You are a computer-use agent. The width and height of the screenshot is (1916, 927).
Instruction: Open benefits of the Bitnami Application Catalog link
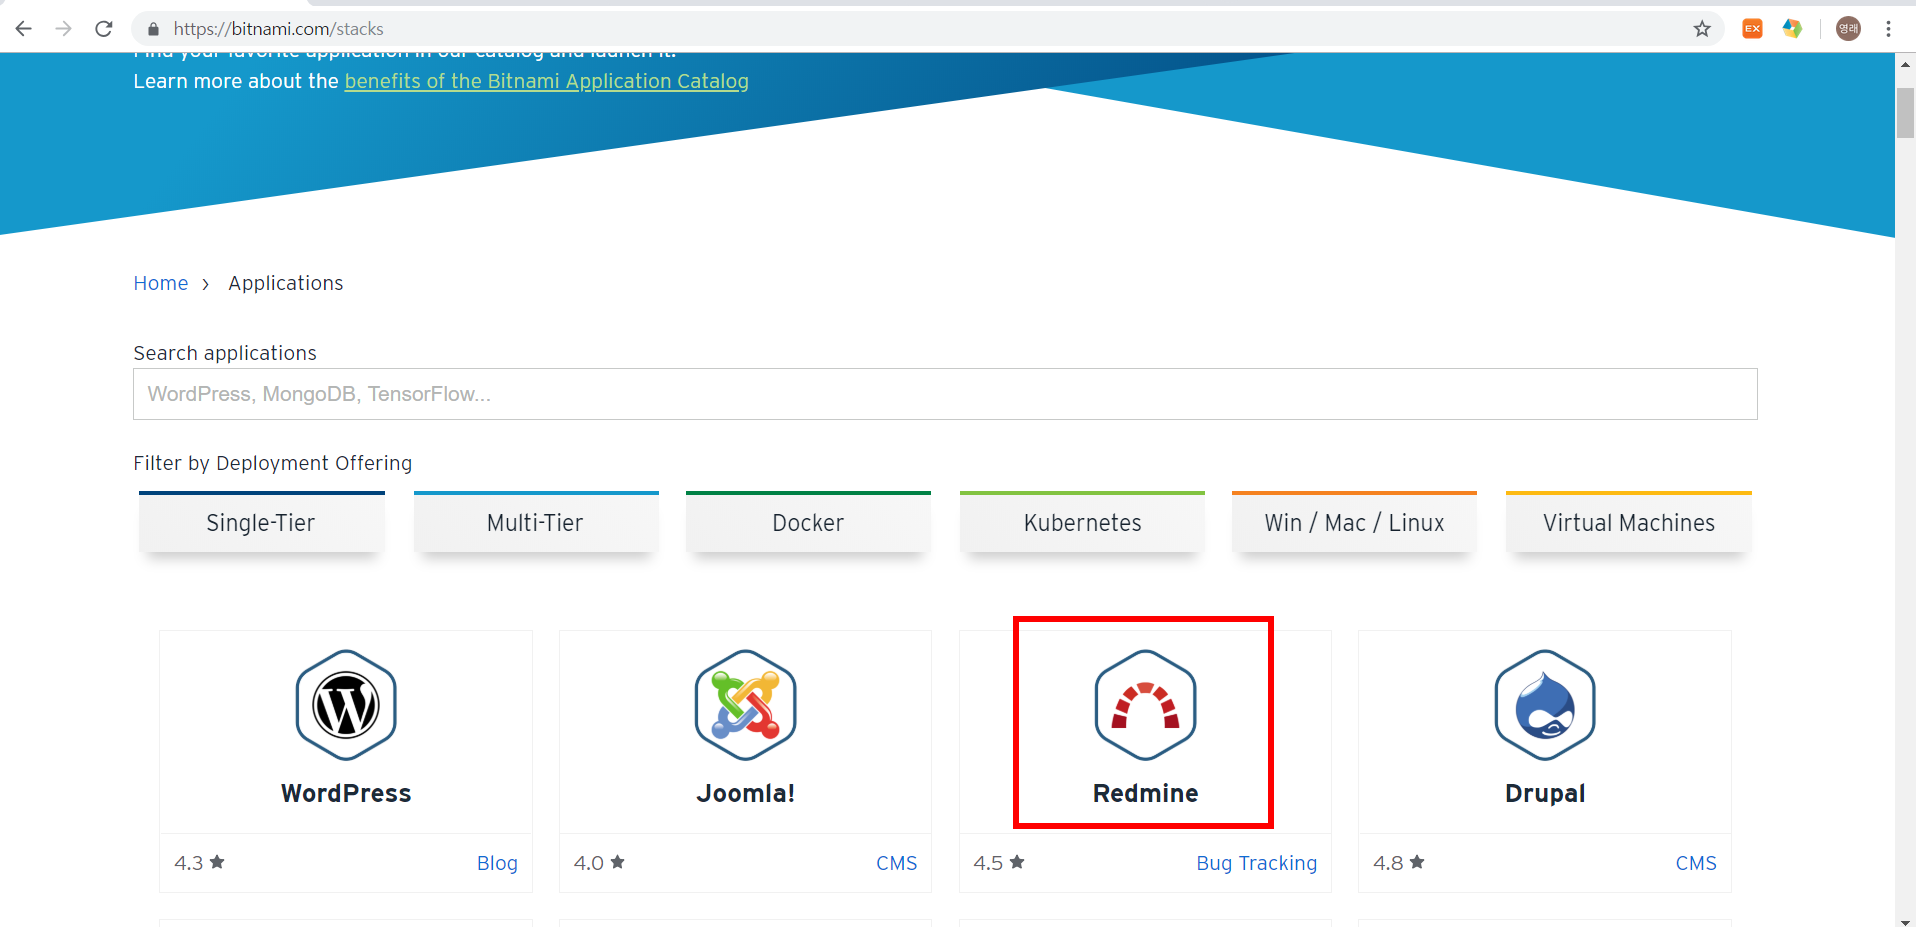click(x=546, y=81)
